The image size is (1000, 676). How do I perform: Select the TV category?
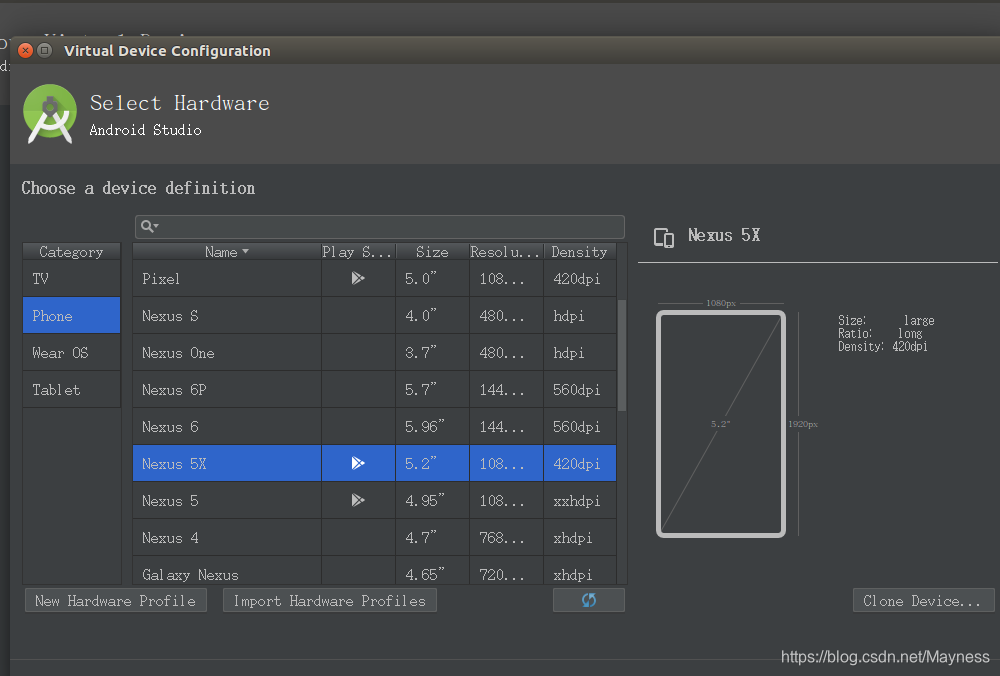(71, 279)
